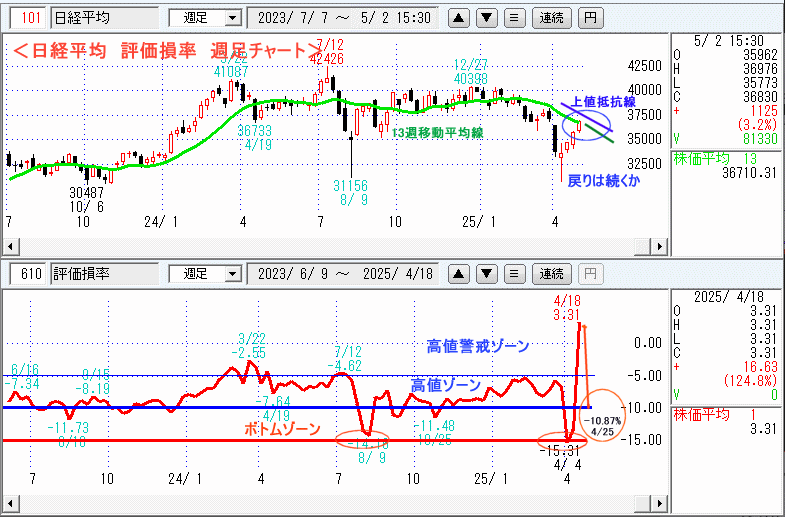Viewport: 785px width, 517px height.
Task: Click down arrow button in Nikkei chart toolbar
Action: (x=487, y=19)
